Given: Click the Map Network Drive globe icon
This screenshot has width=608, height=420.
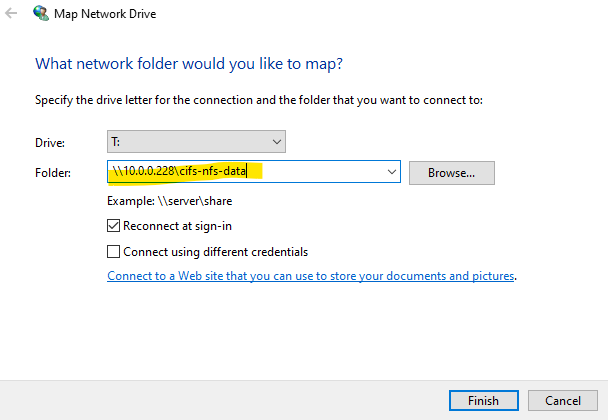Looking at the screenshot, I should tap(41, 15).
